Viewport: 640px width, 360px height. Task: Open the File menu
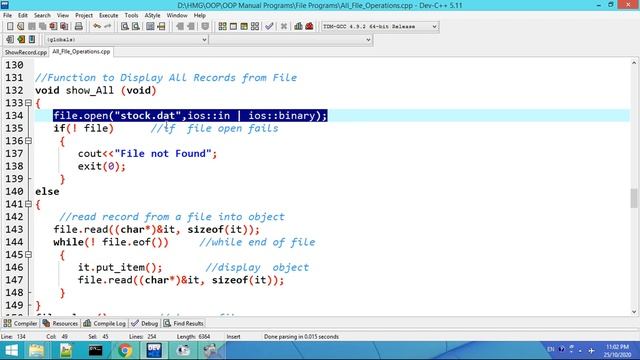tap(7, 16)
